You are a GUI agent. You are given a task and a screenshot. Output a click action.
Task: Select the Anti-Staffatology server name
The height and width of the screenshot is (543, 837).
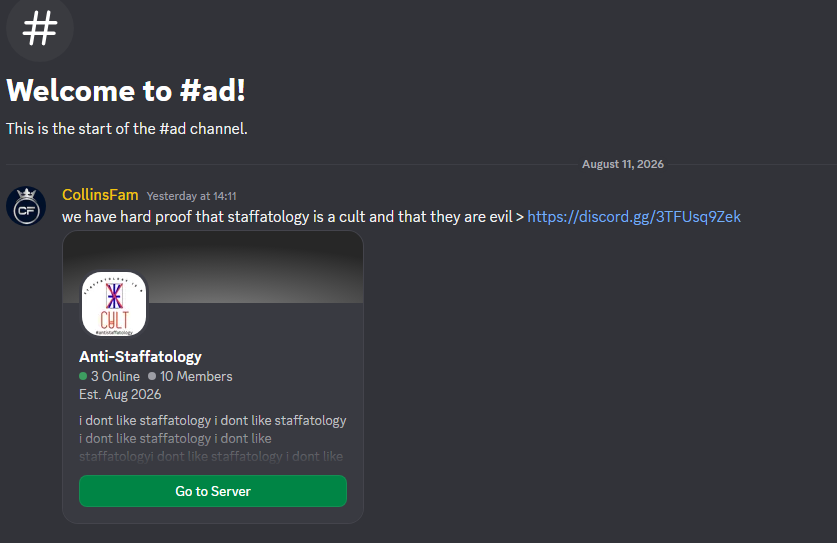pyautogui.click(x=140, y=357)
